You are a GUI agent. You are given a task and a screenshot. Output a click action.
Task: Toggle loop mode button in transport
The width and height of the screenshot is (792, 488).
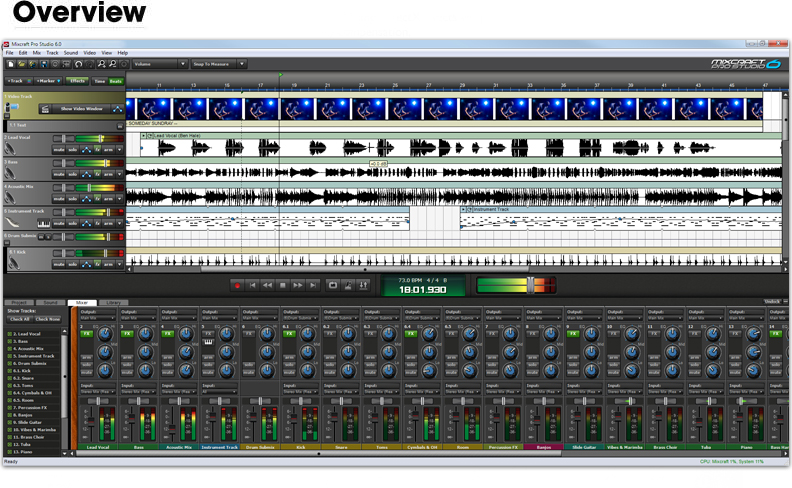(333, 285)
